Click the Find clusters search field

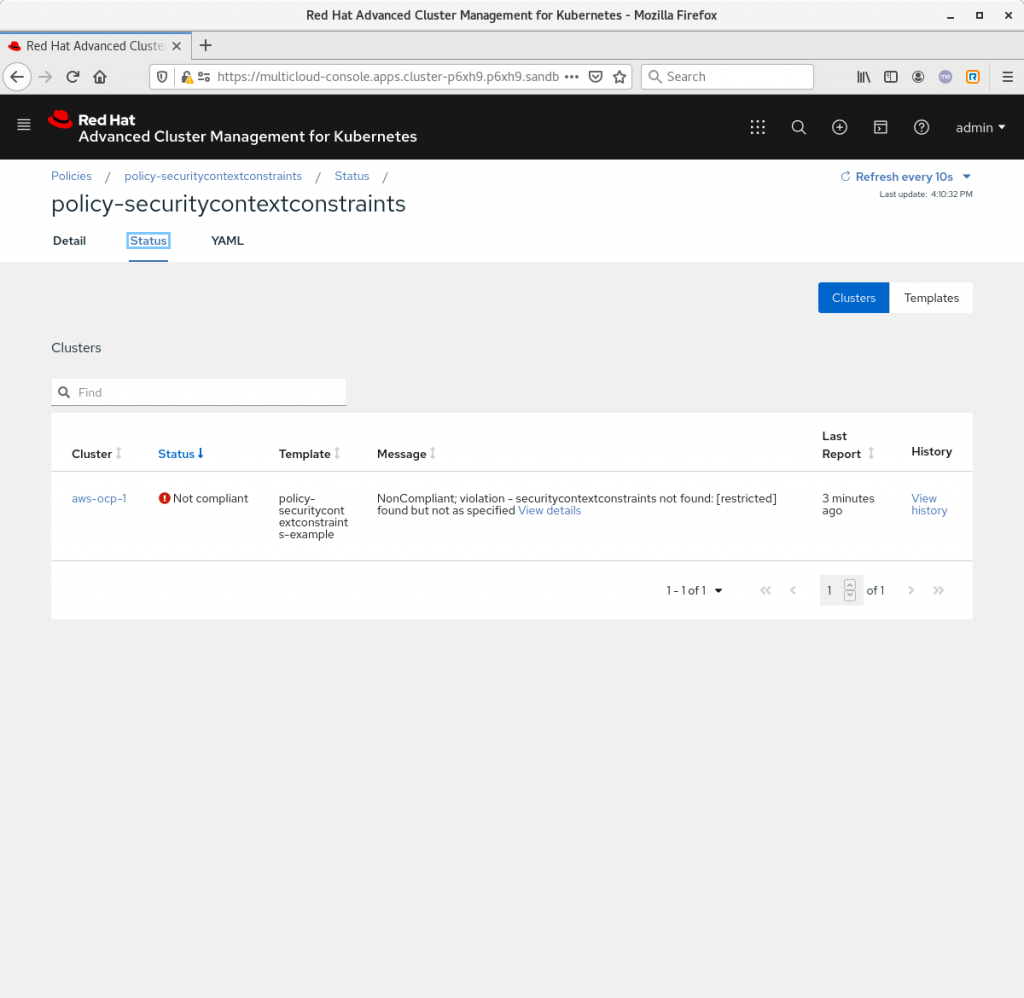(x=199, y=393)
